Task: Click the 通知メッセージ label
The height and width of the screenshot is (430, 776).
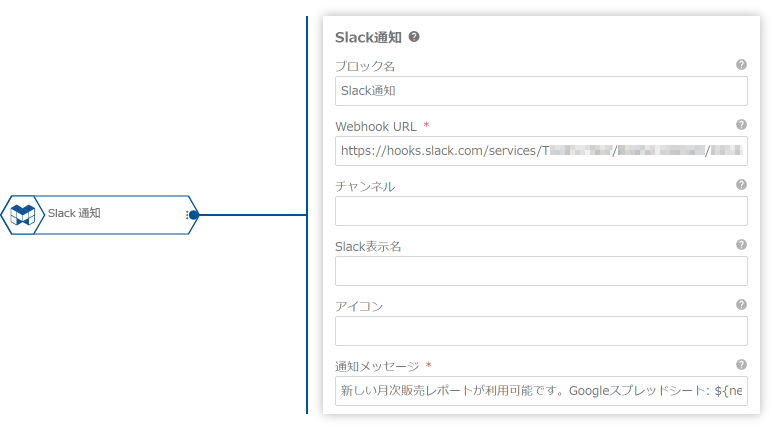Action: coord(377,366)
